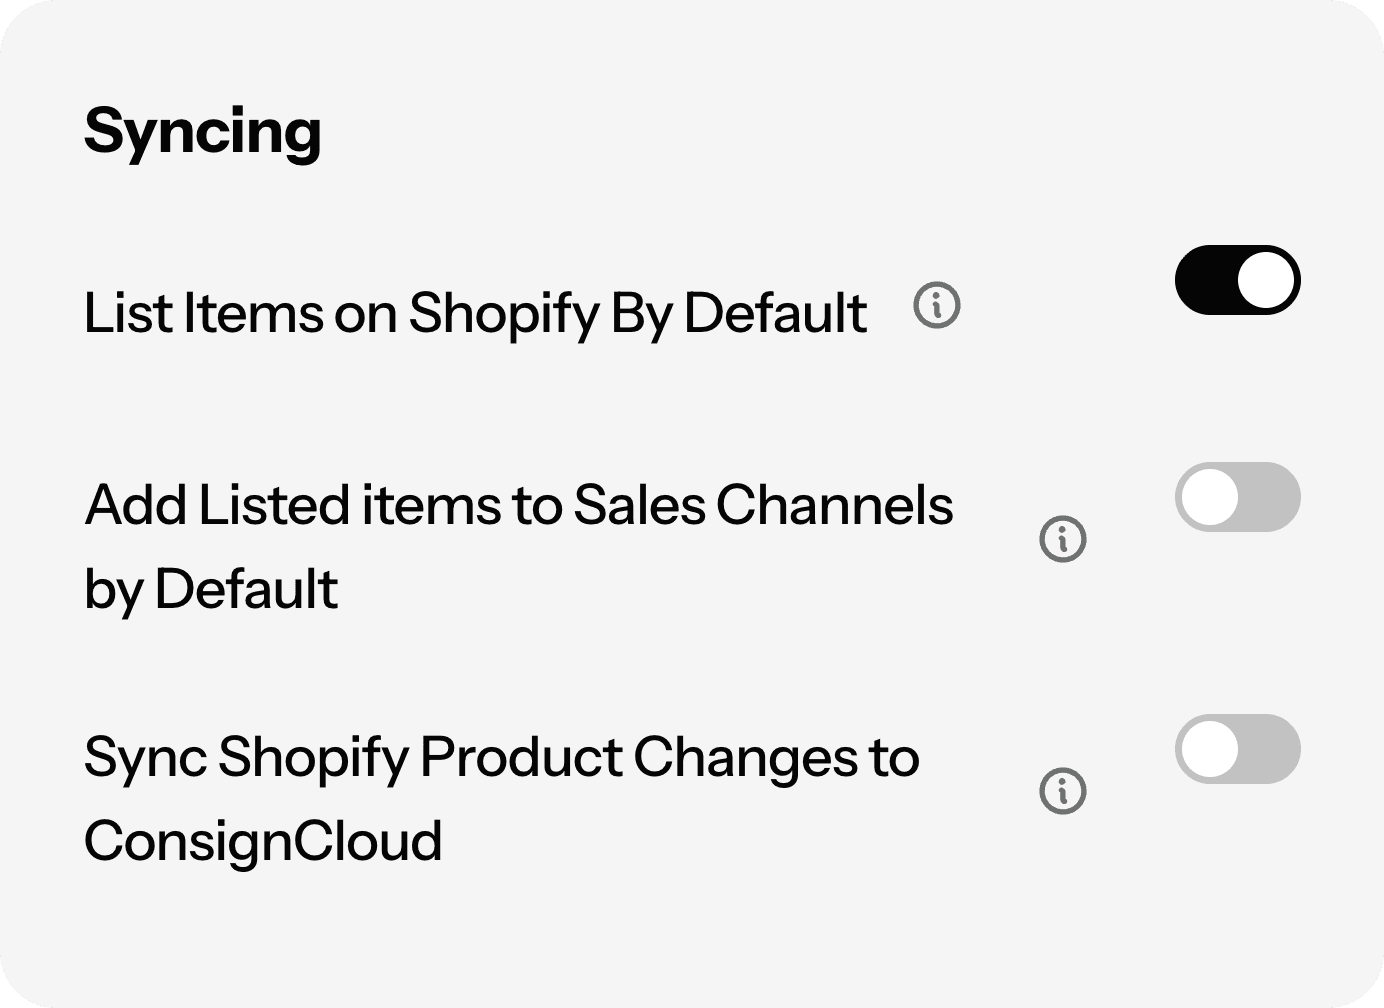Disable List Items on Shopify By Default
Viewport: 1384px width, 1008px height.
click(x=1238, y=280)
